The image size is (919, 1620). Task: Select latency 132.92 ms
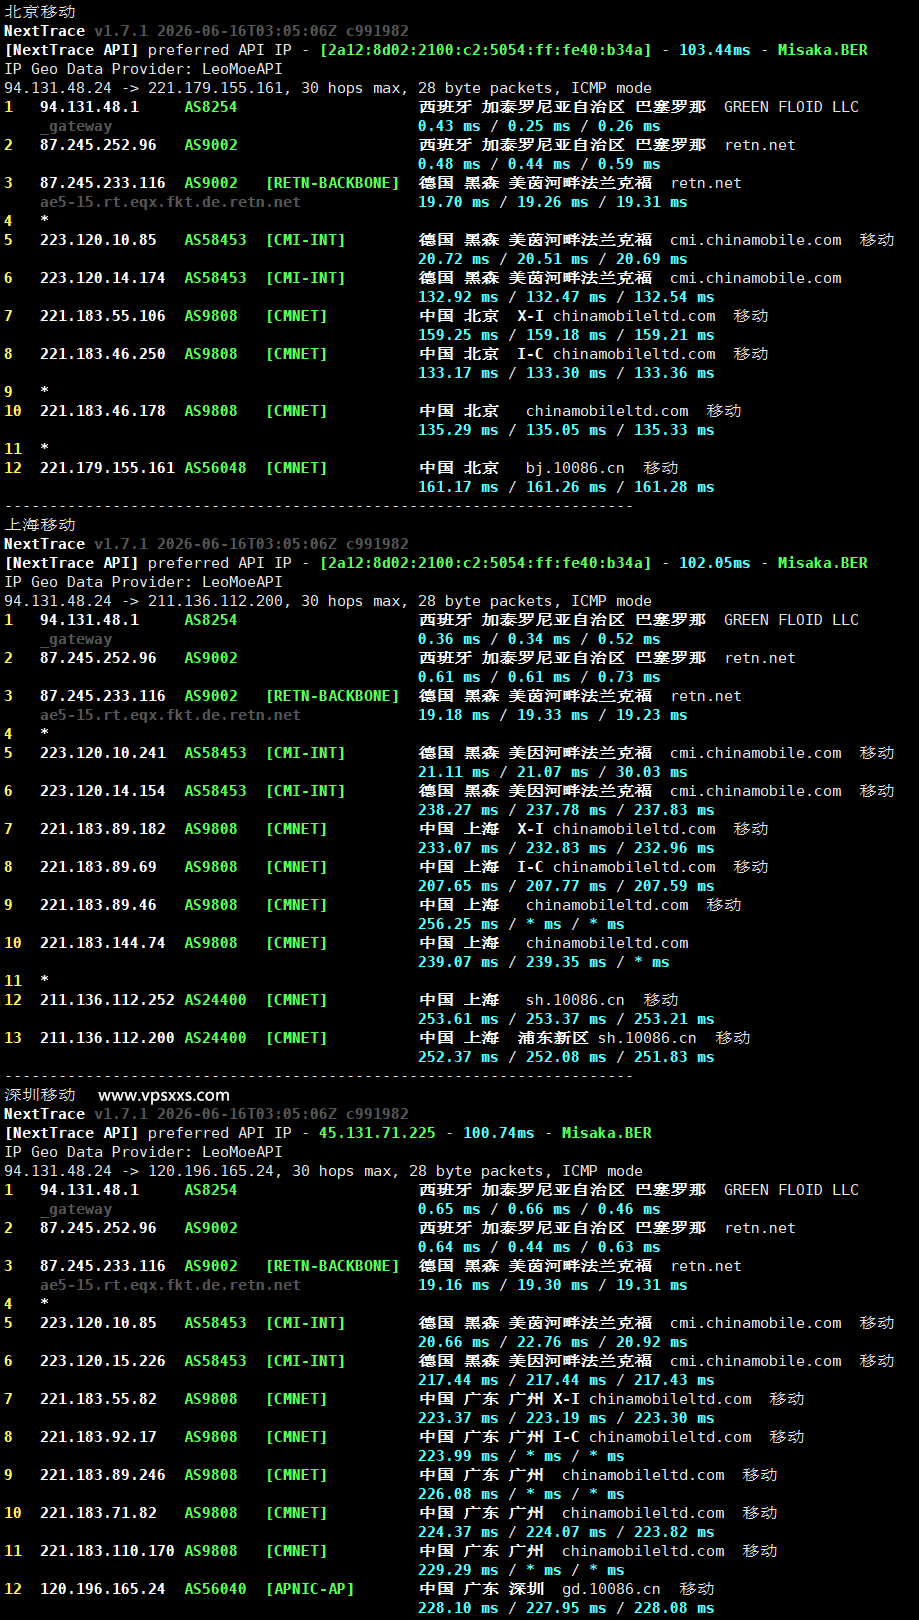pyautogui.click(x=458, y=297)
